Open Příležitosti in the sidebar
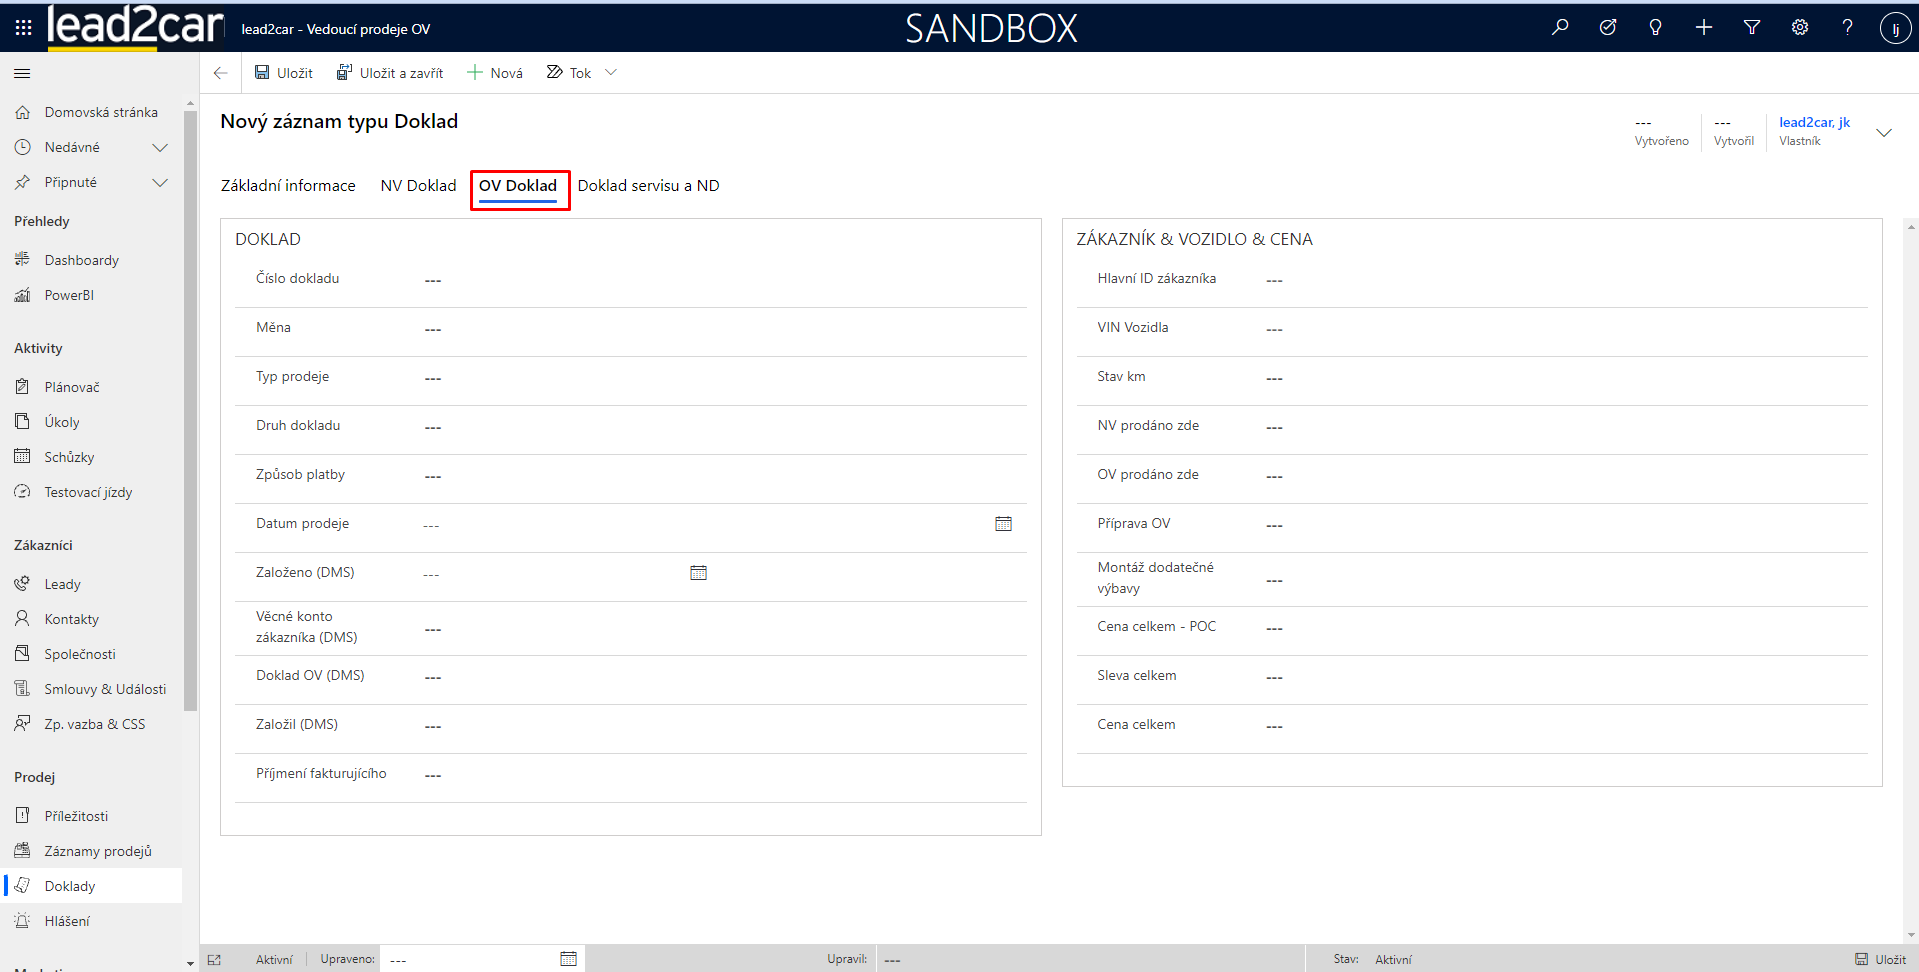The image size is (1919, 972). point(76,816)
